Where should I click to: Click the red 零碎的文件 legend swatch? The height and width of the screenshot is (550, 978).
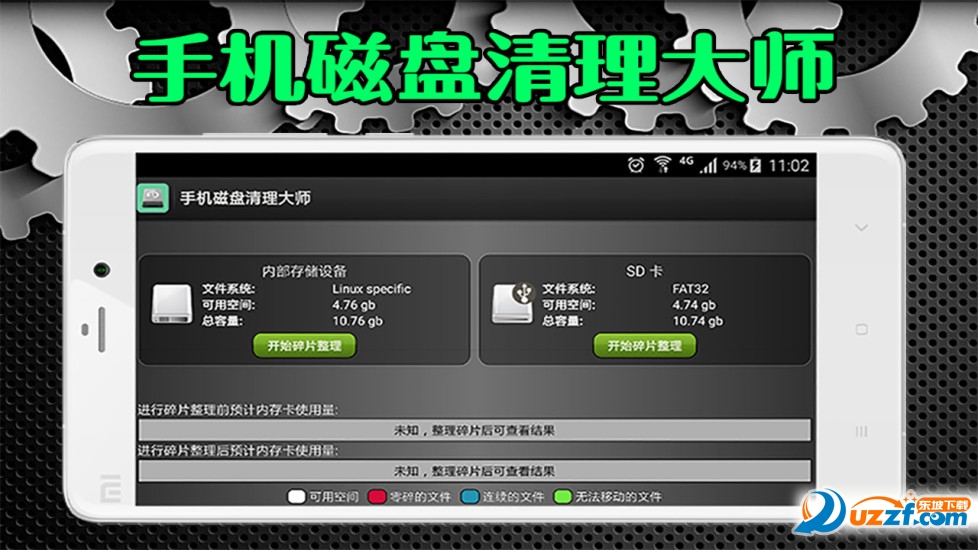click(x=377, y=496)
